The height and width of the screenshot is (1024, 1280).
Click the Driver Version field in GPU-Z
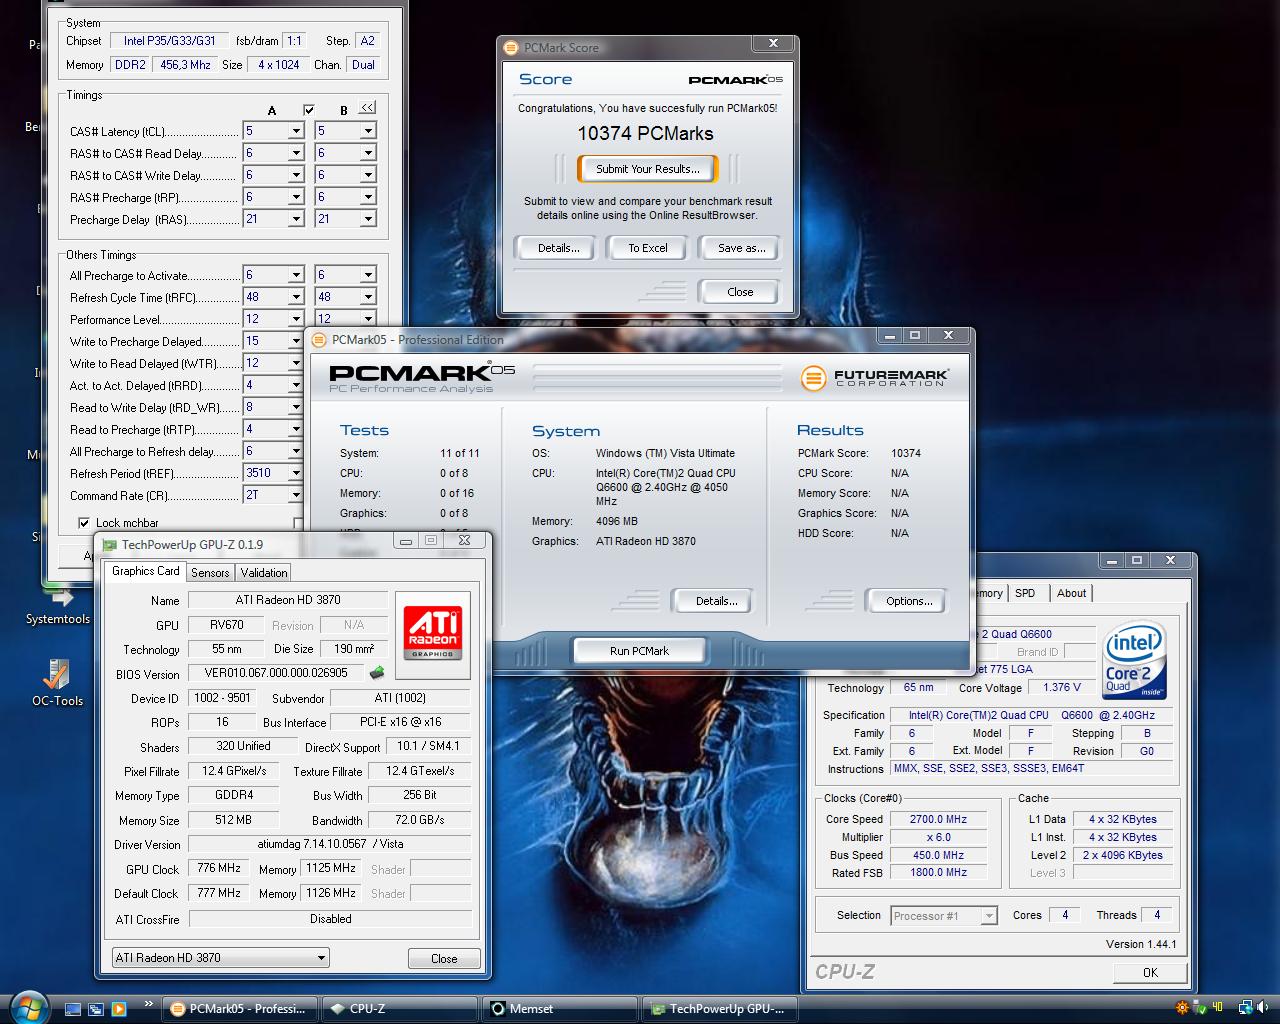pos(330,844)
